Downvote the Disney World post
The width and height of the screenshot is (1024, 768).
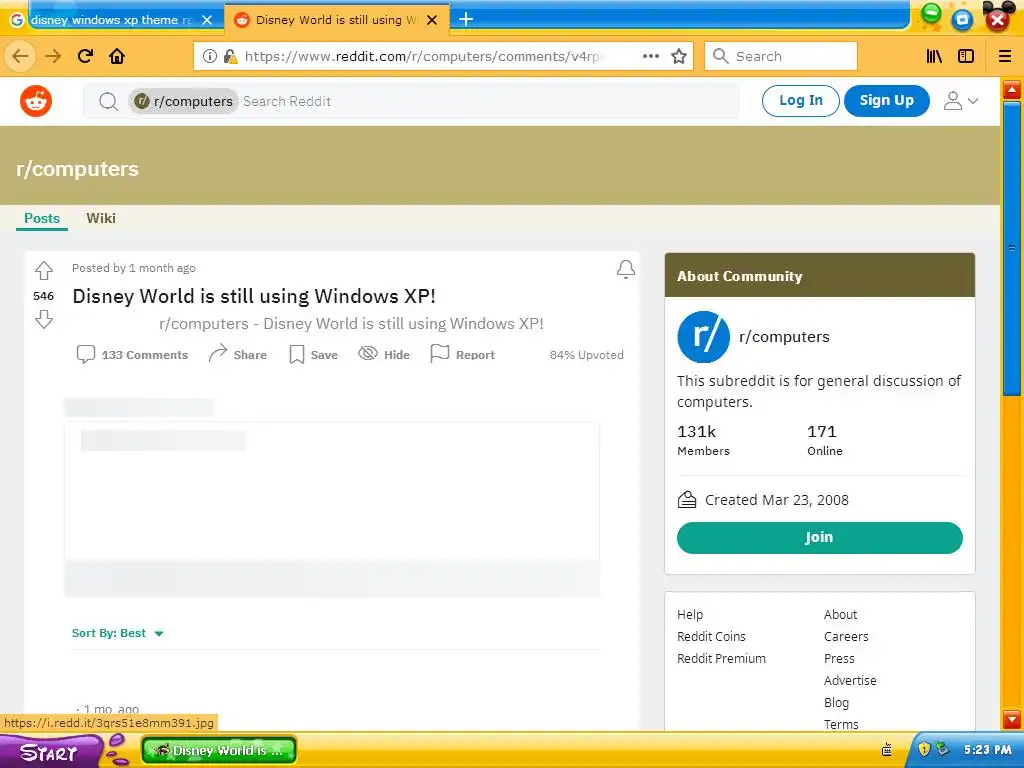tap(44, 319)
